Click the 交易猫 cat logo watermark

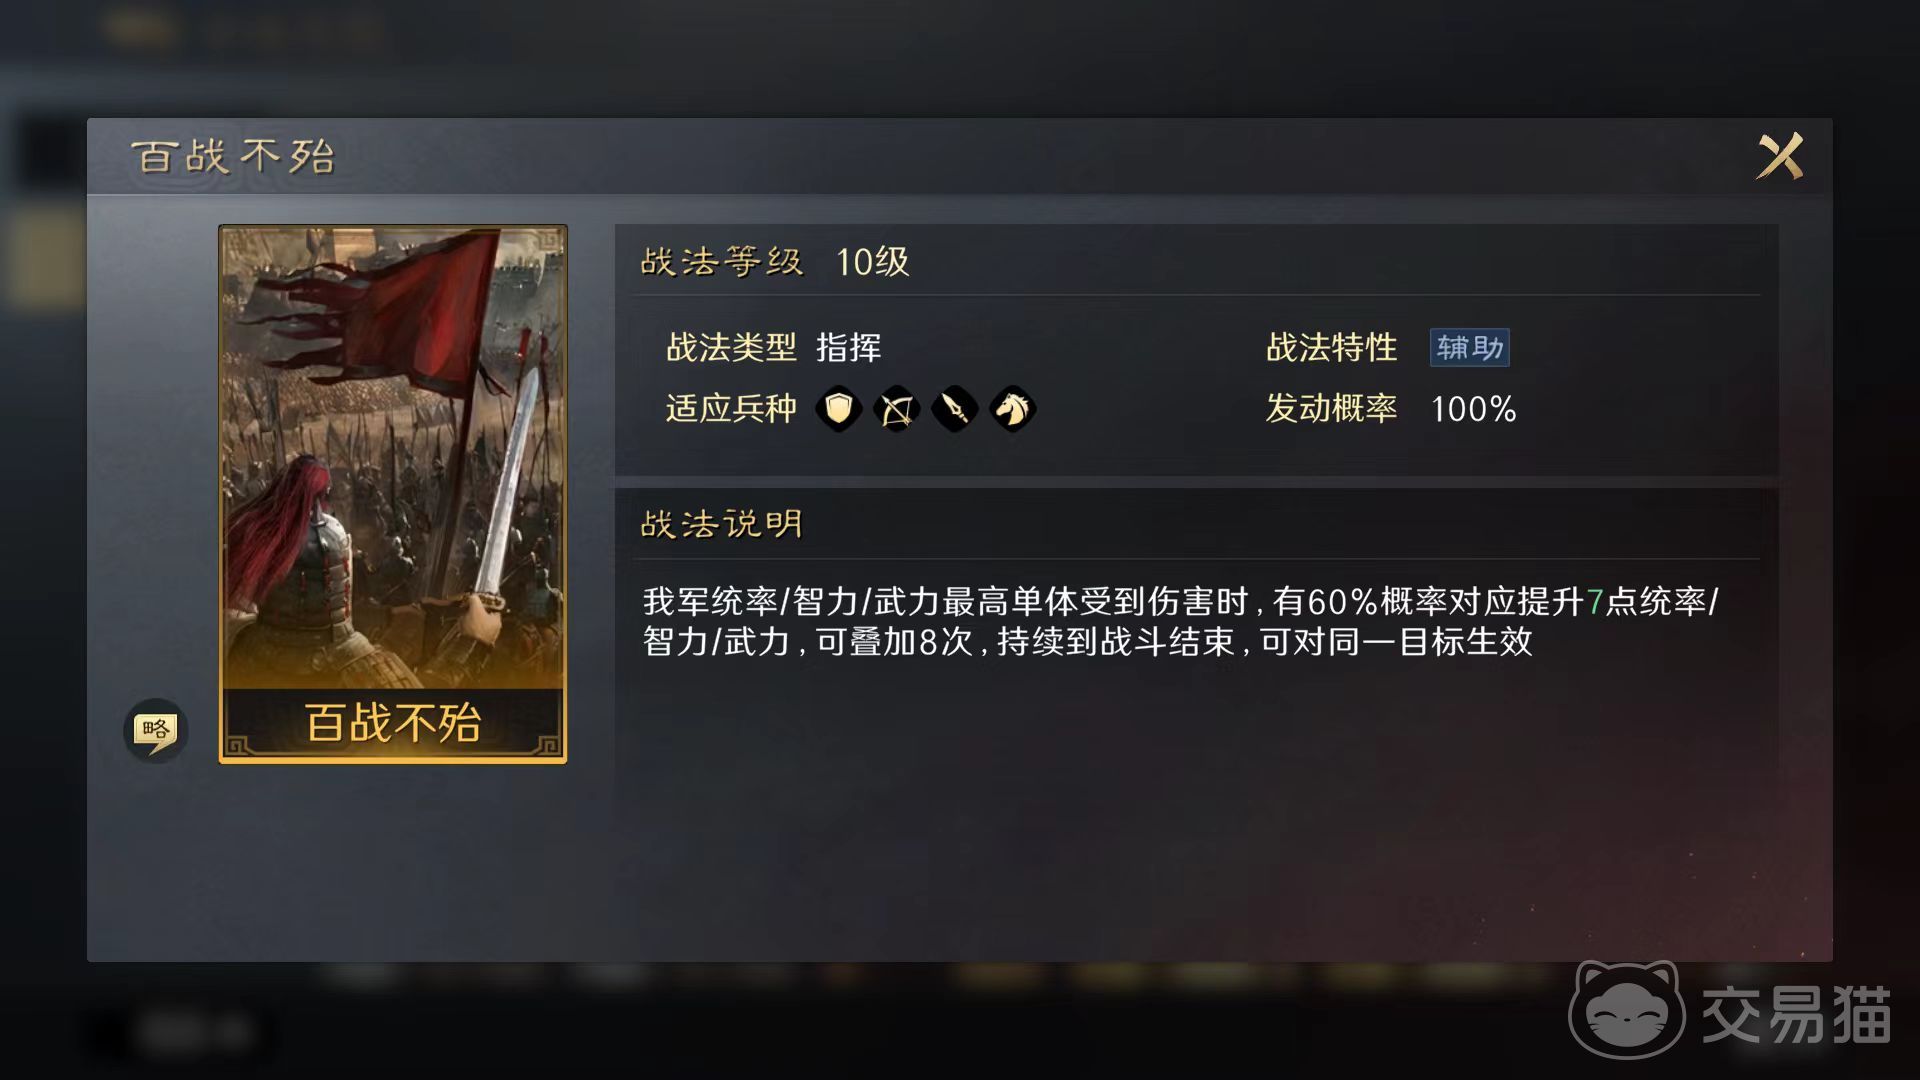point(1626,1009)
